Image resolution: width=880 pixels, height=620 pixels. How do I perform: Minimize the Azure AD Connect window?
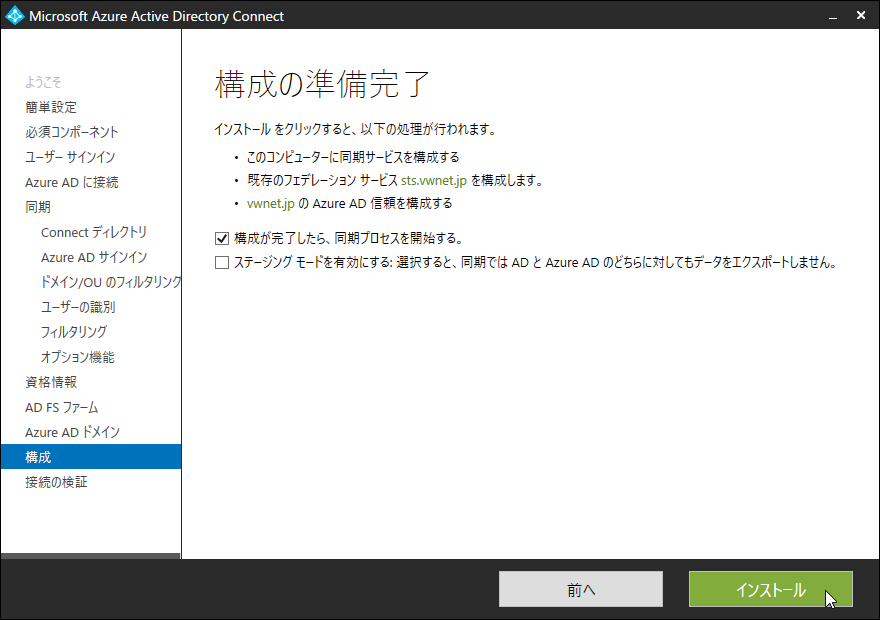pos(833,16)
